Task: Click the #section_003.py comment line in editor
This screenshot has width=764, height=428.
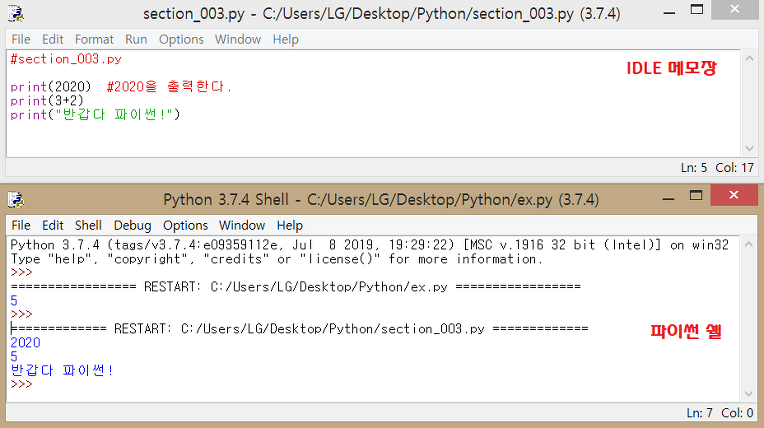Action: [x=66, y=59]
